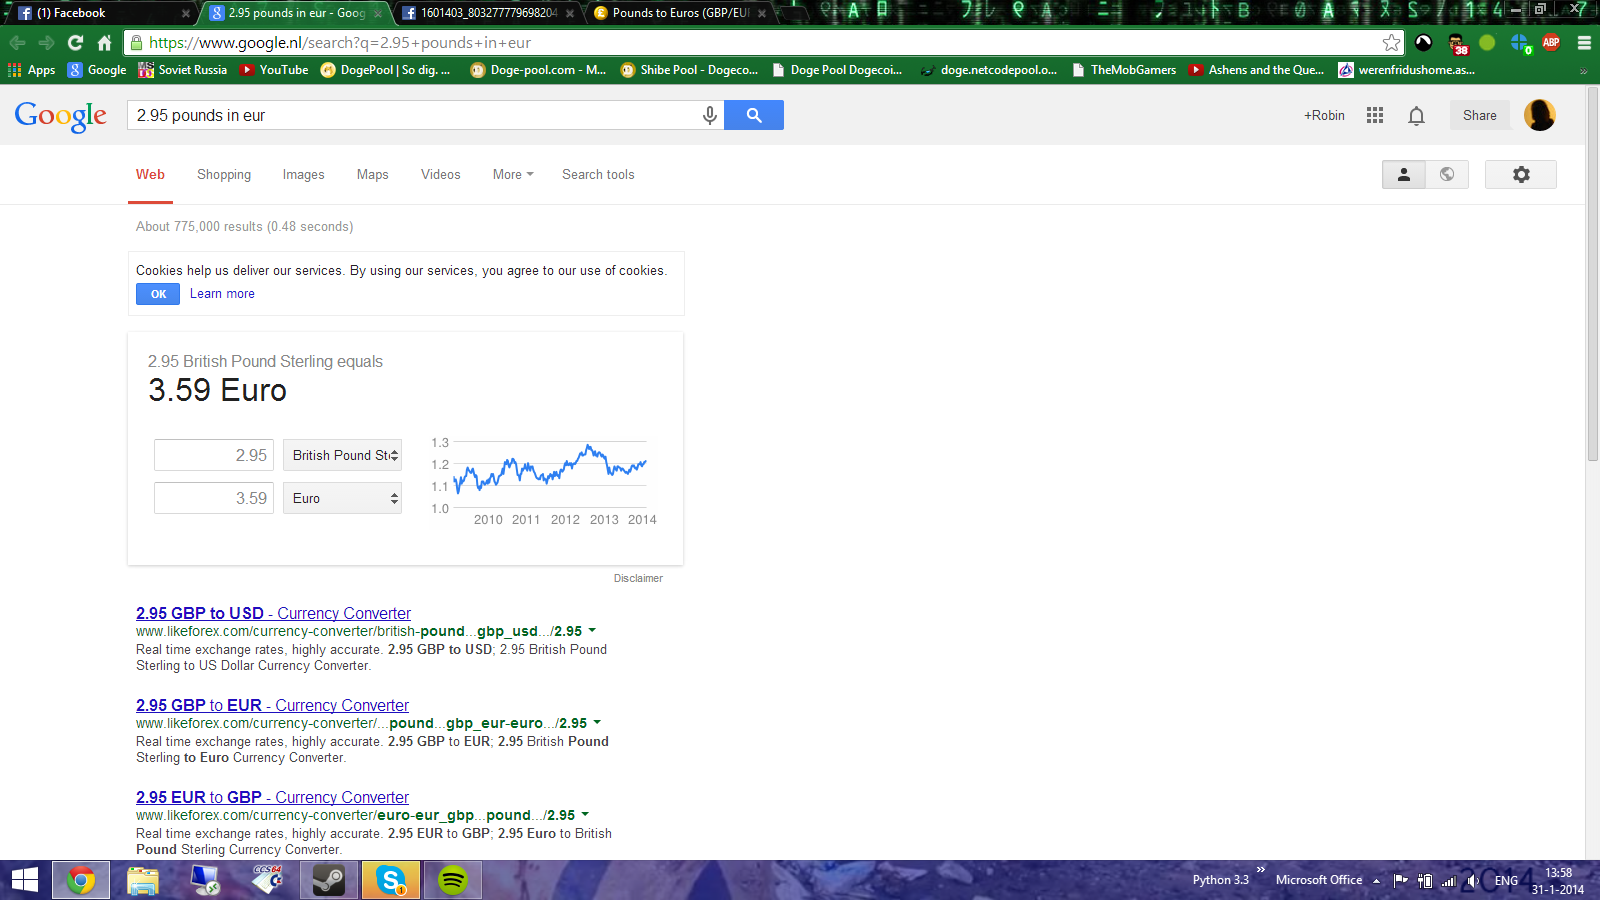This screenshot has width=1600, height=900.
Task: Click the Google search input field
Action: [x=415, y=115]
